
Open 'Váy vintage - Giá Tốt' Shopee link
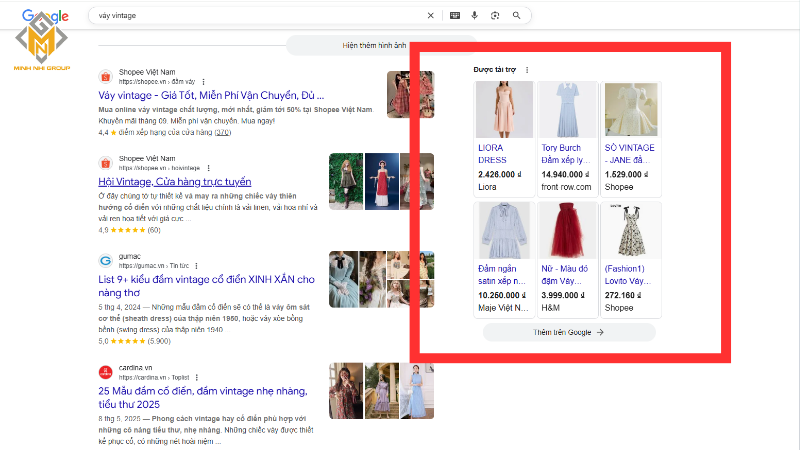pyautogui.click(x=211, y=95)
